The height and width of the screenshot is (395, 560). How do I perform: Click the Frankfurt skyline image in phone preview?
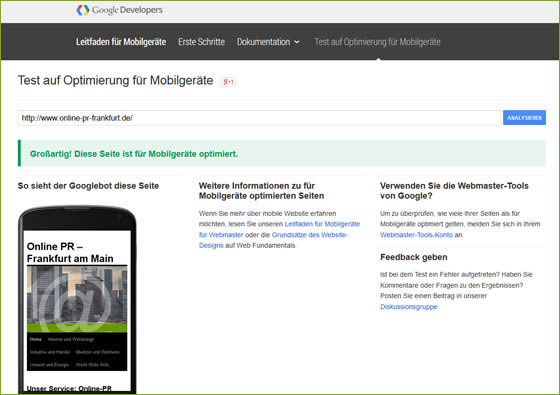point(77,299)
